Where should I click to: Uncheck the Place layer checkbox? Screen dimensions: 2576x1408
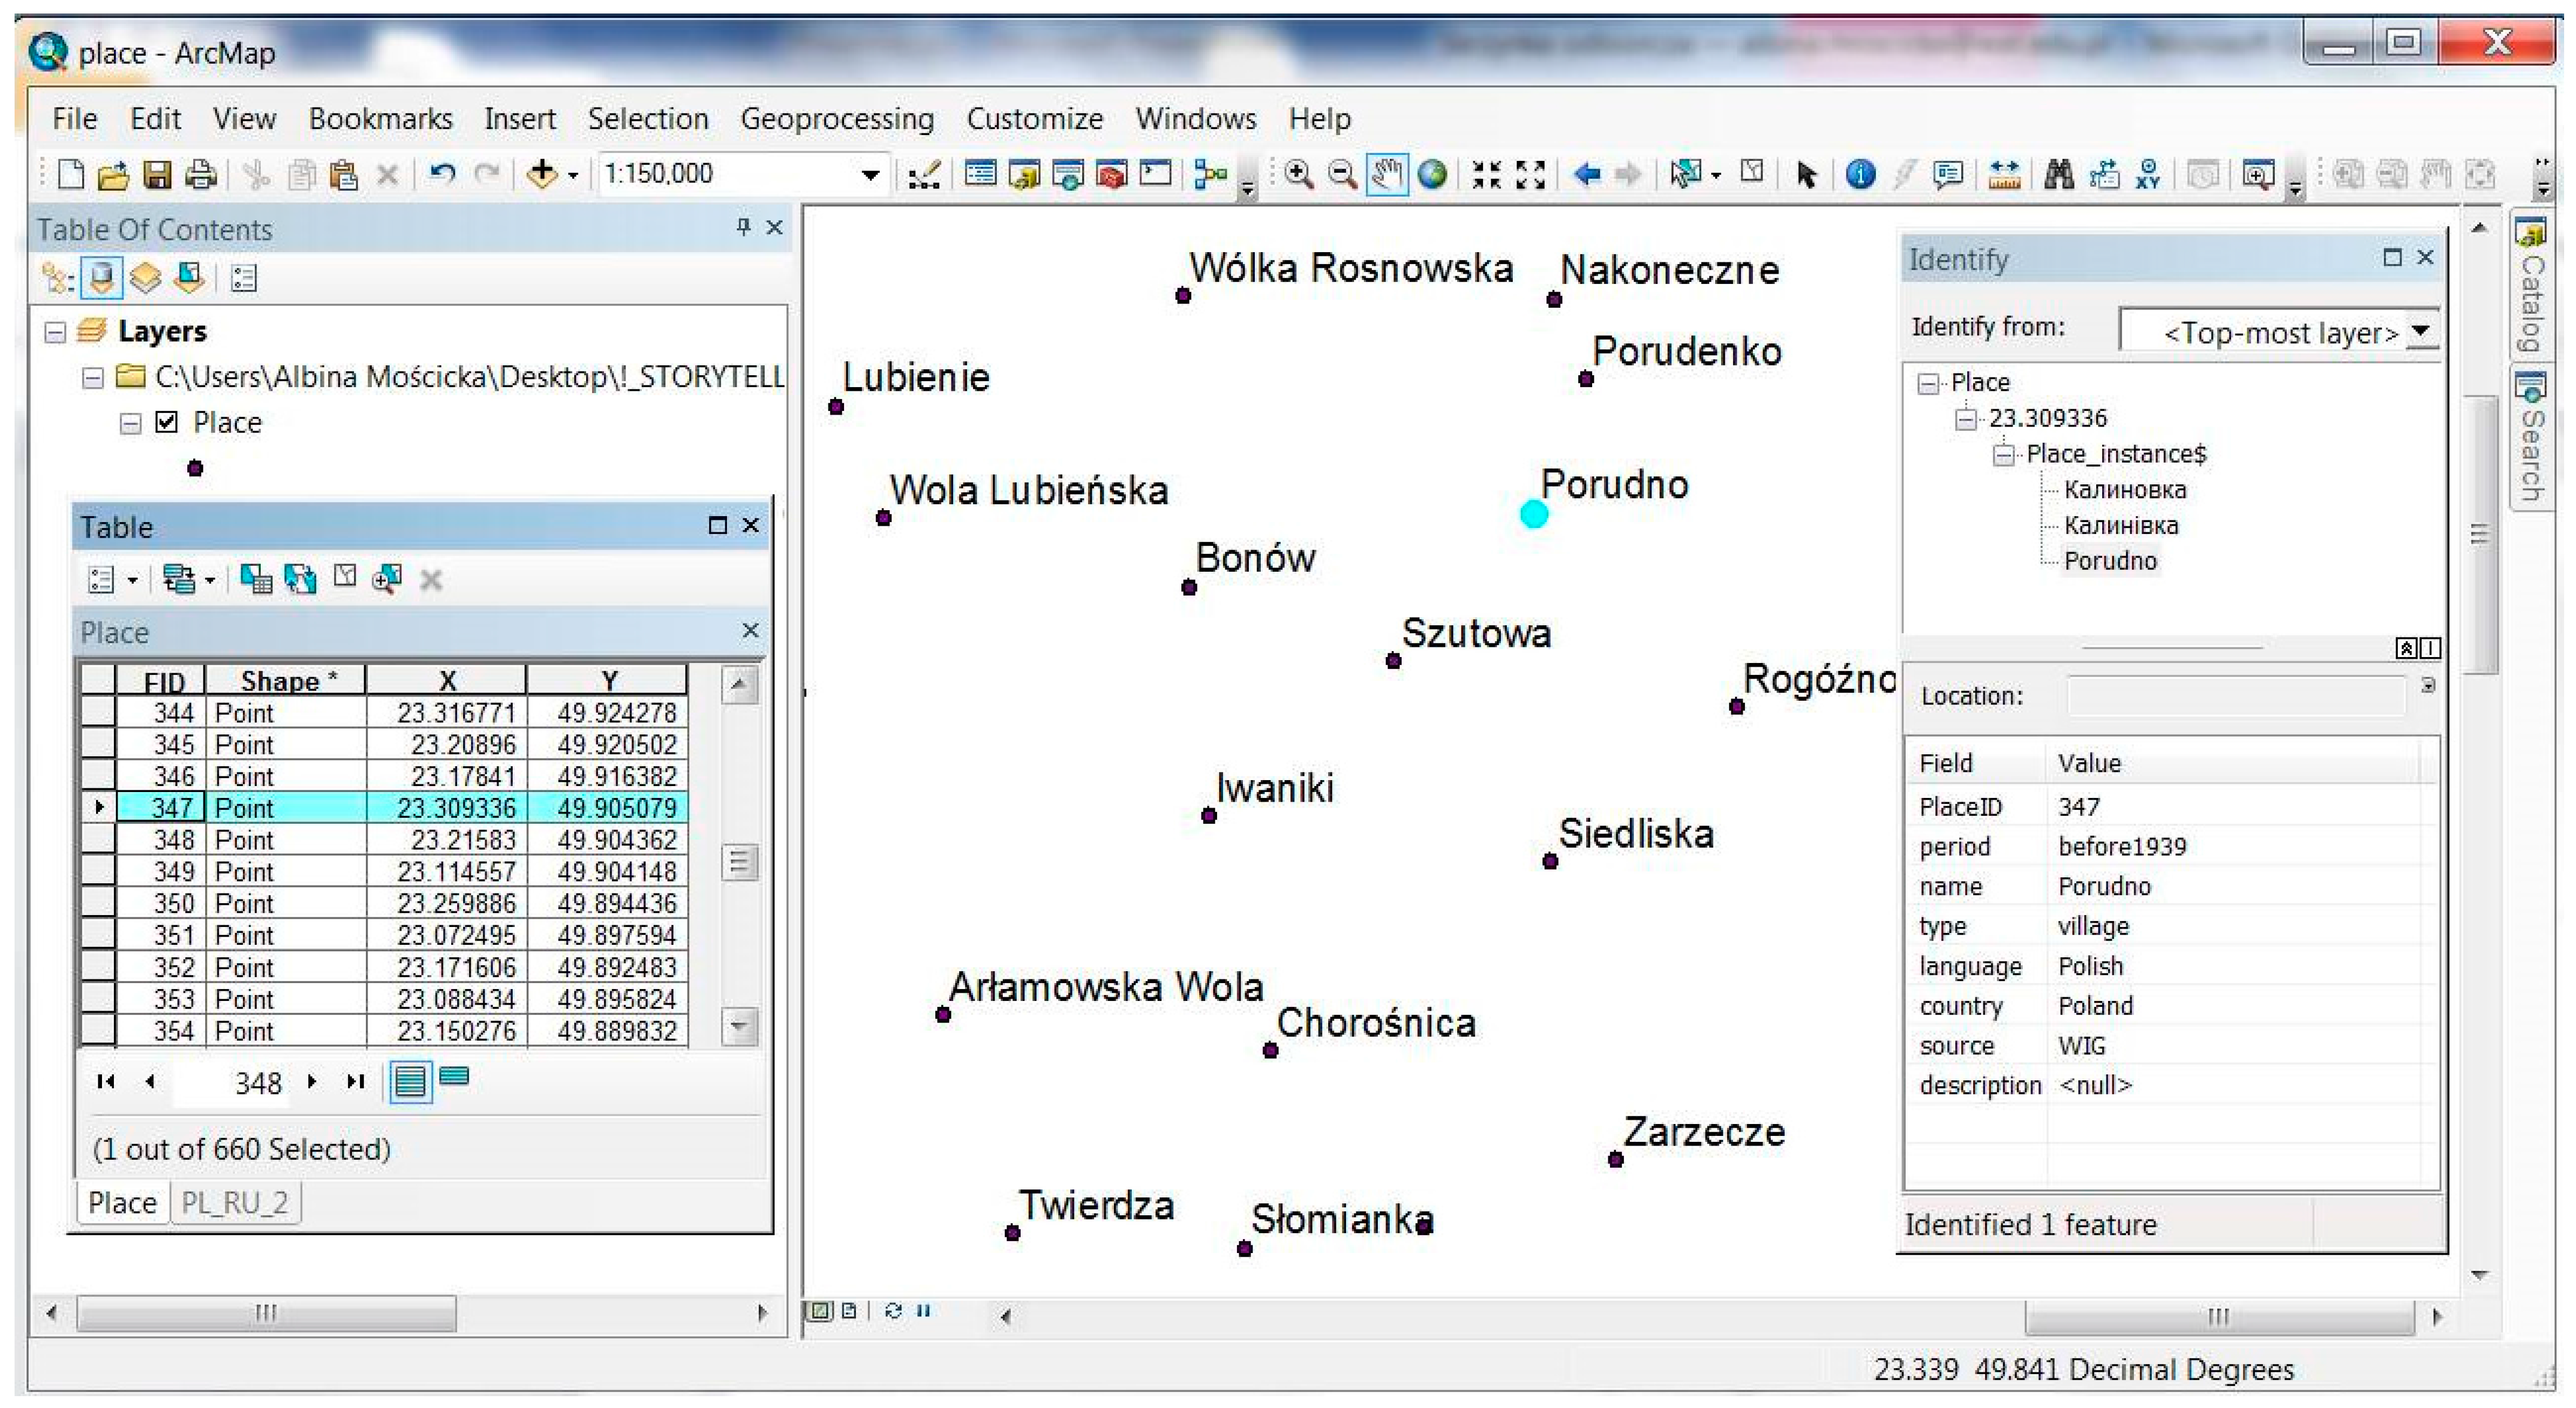click(167, 422)
